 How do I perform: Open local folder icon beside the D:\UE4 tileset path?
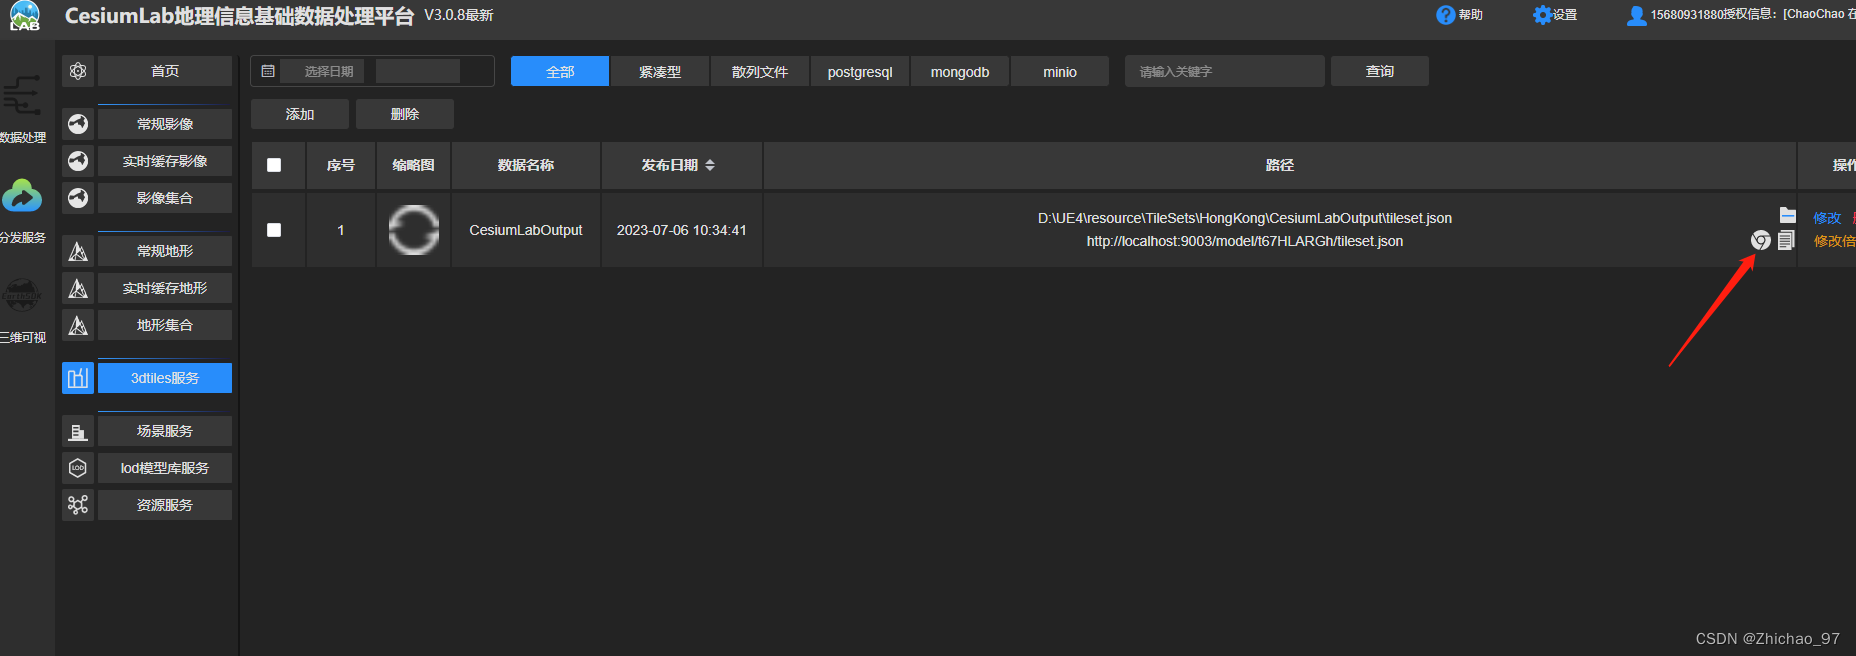tap(1788, 215)
